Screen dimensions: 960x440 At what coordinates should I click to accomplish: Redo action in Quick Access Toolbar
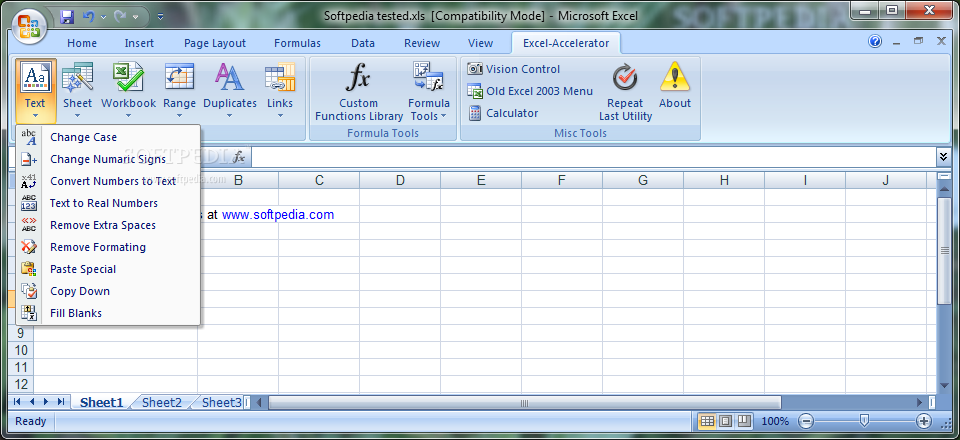(121, 17)
